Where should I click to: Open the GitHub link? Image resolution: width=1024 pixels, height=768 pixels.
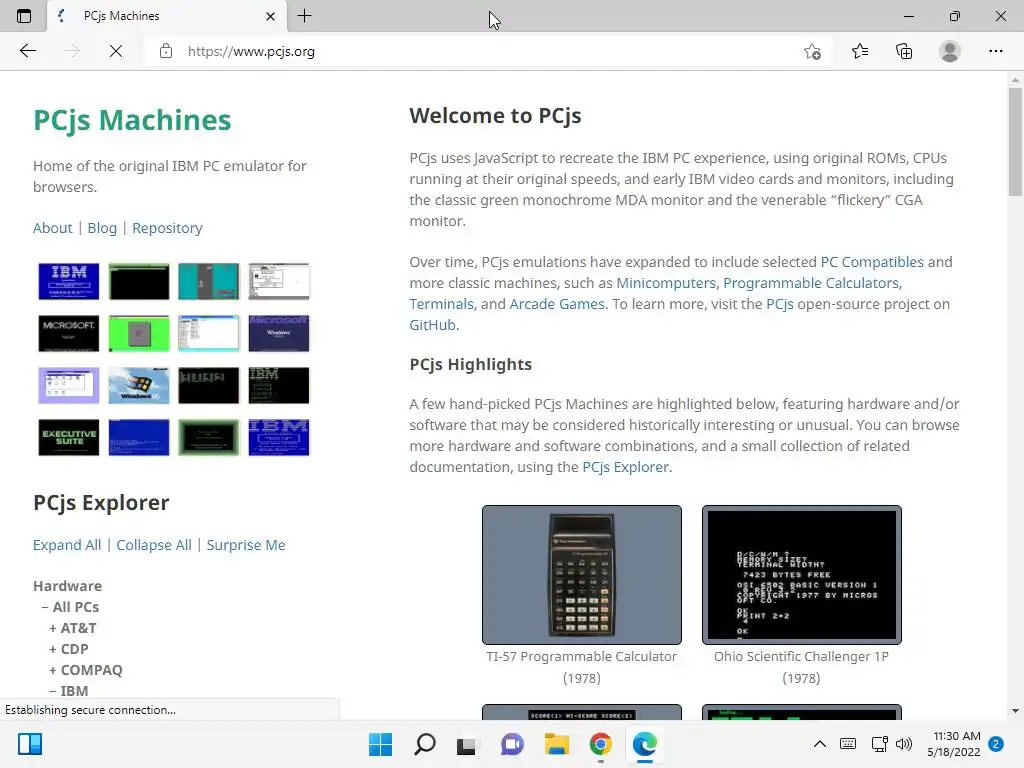pyautogui.click(x=433, y=325)
